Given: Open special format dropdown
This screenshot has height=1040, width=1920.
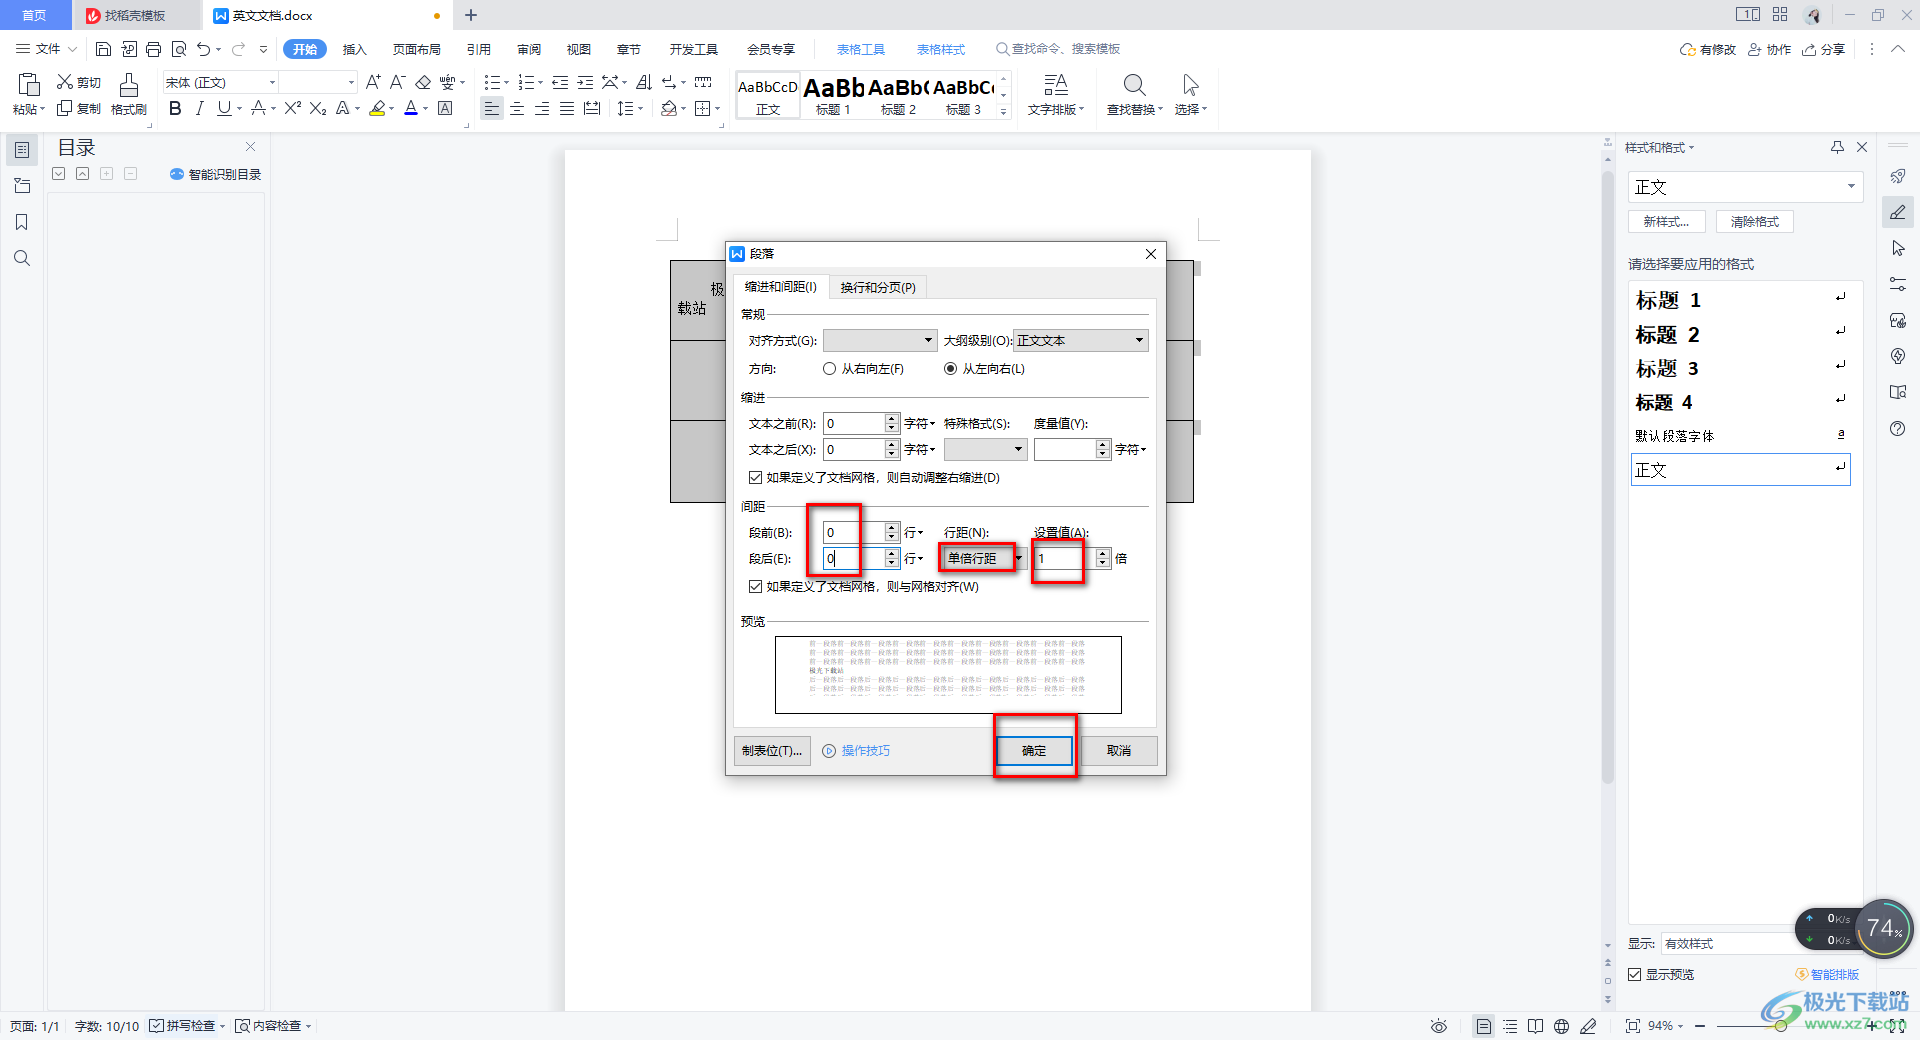Looking at the screenshot, I should (985, 450).
